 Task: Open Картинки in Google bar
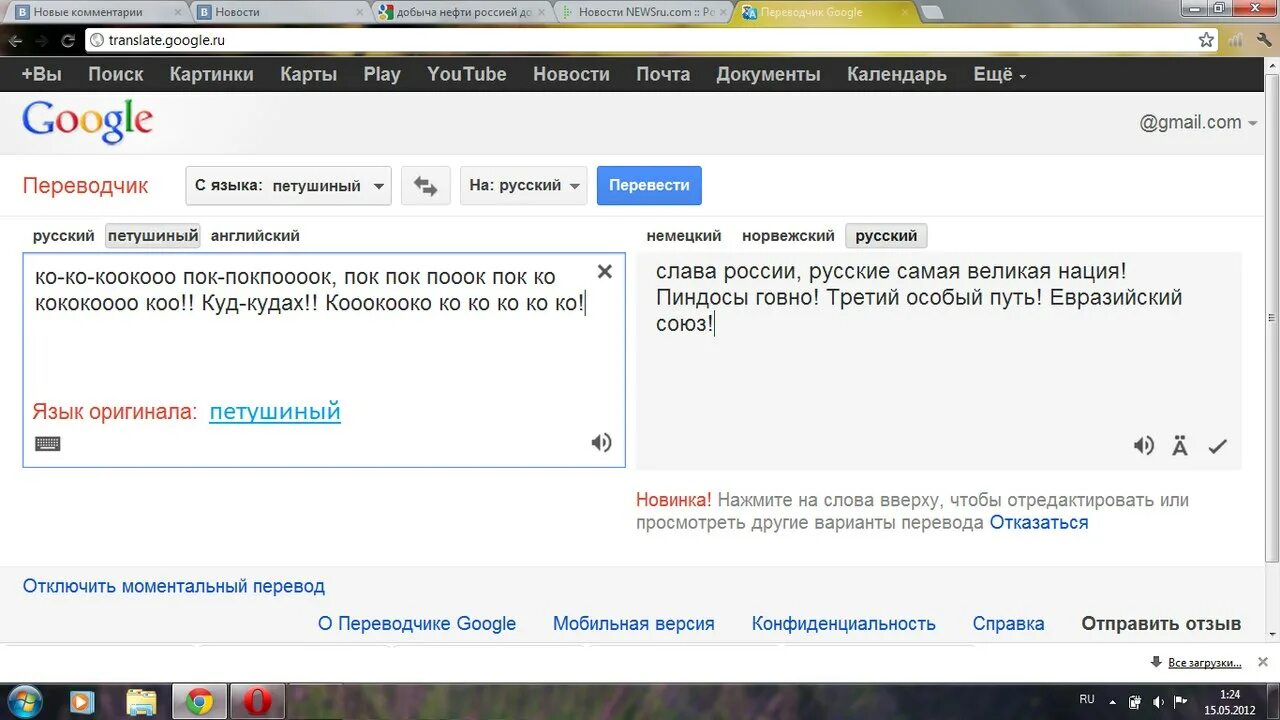[x=212, y=74]
